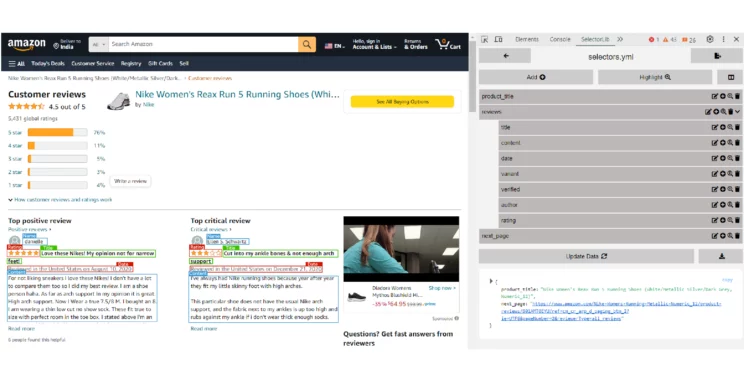Delete the author selector
Image resolution: width=744 pixels, height=378 pixels.
(737, 205)
